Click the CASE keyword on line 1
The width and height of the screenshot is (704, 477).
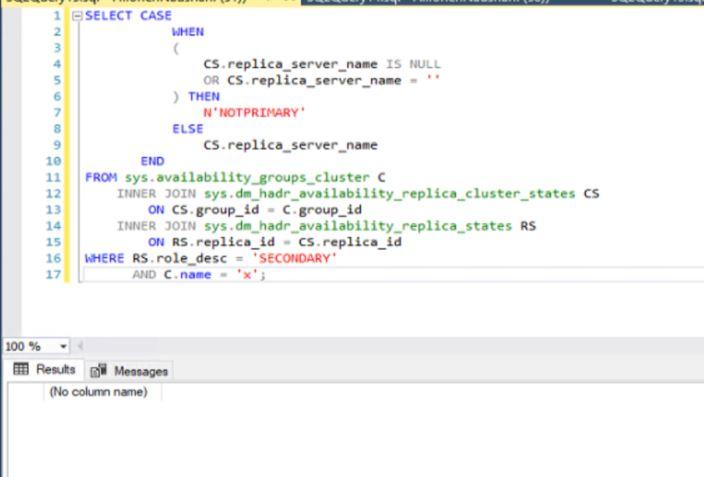click(x=156, y=16)
